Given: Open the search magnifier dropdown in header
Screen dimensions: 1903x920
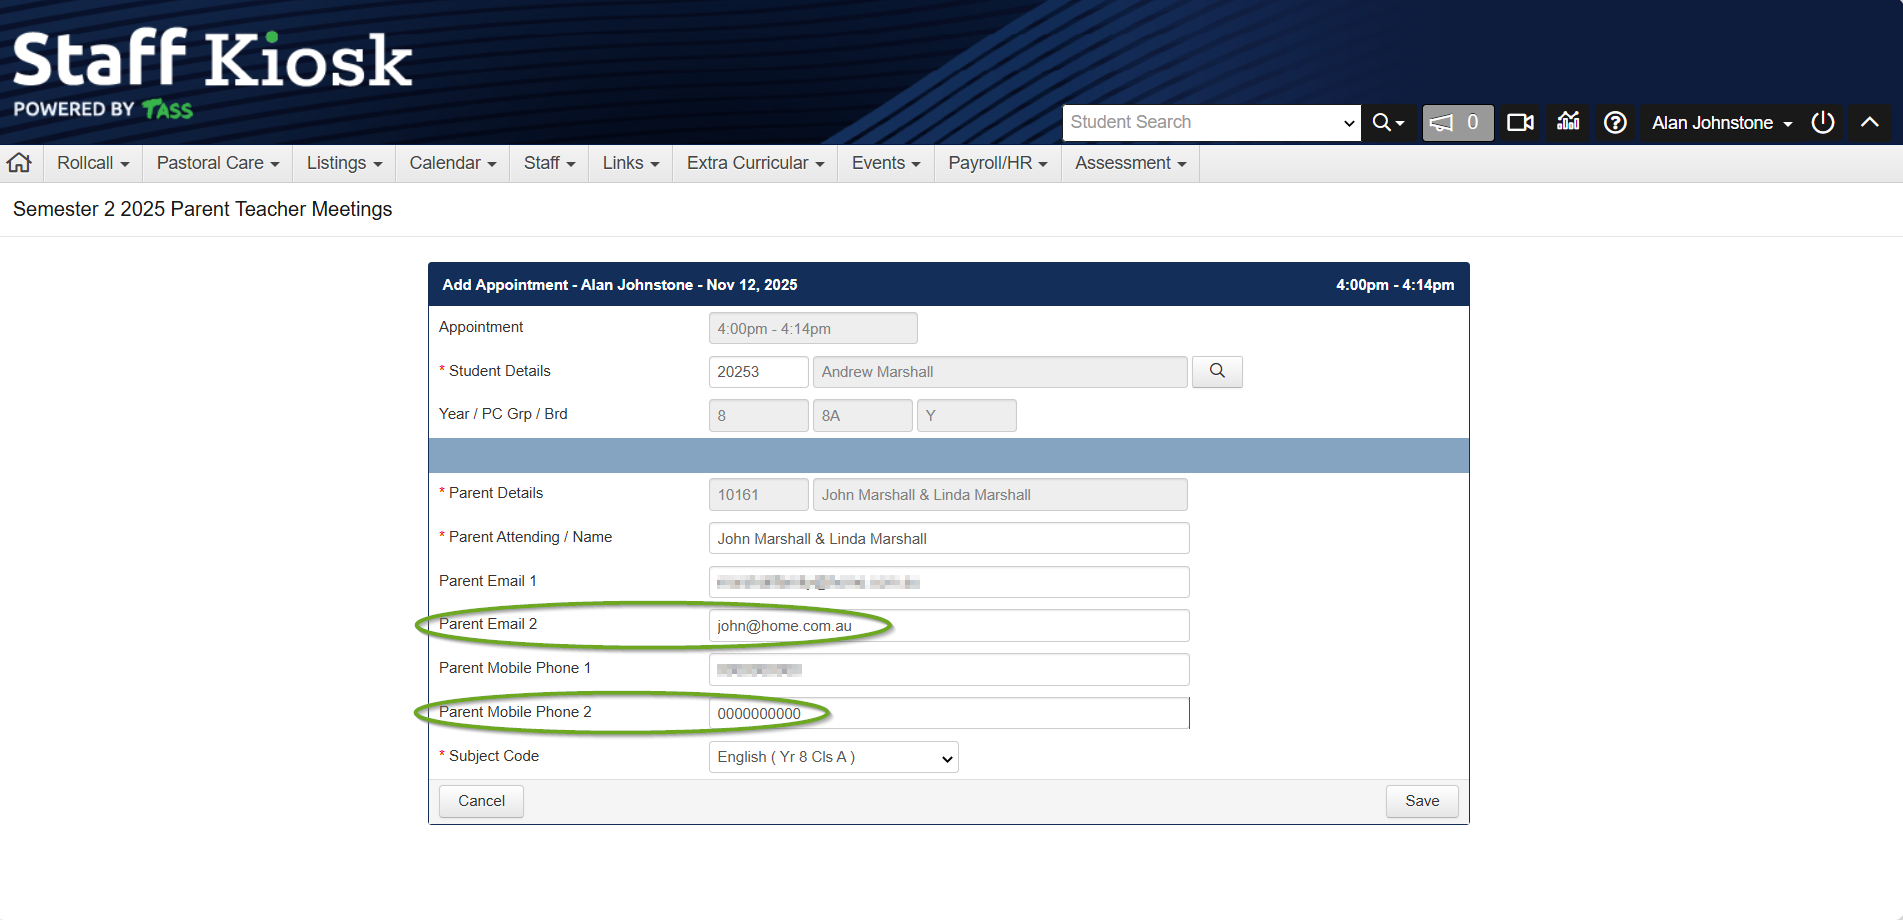Looking at the screenshot, I should pyautogui.click(x=1388, y=122).
